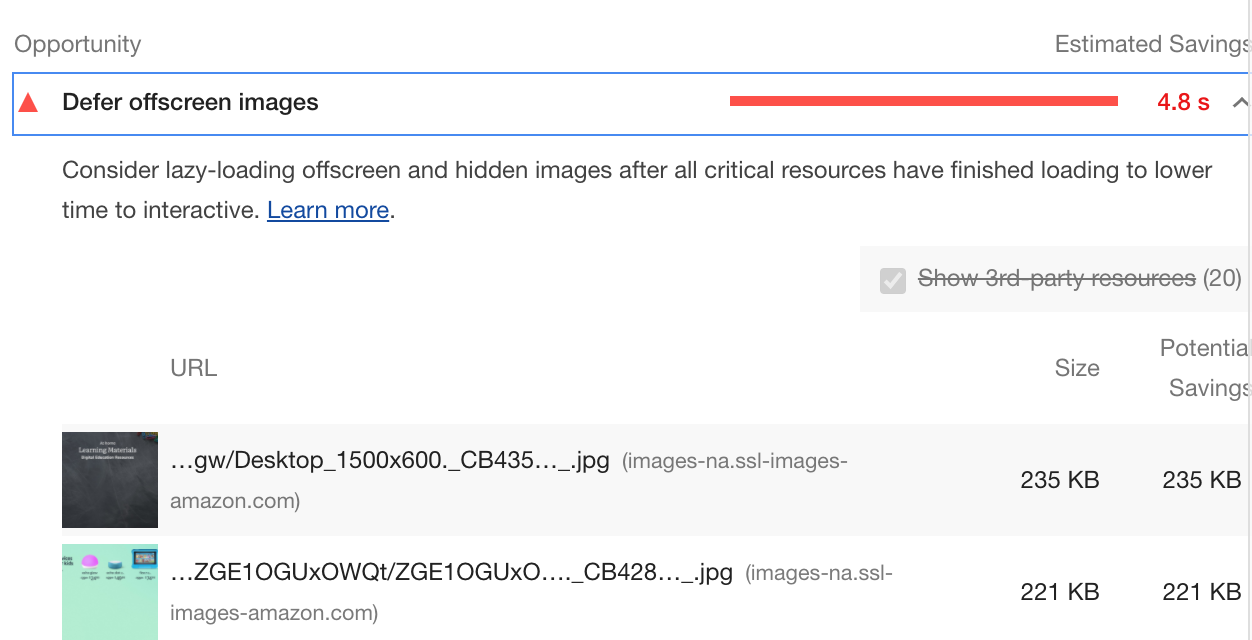Open the ZGE1OGUxOWQt jpg URL
The image size is (1252, 640).
pos(452,573)
